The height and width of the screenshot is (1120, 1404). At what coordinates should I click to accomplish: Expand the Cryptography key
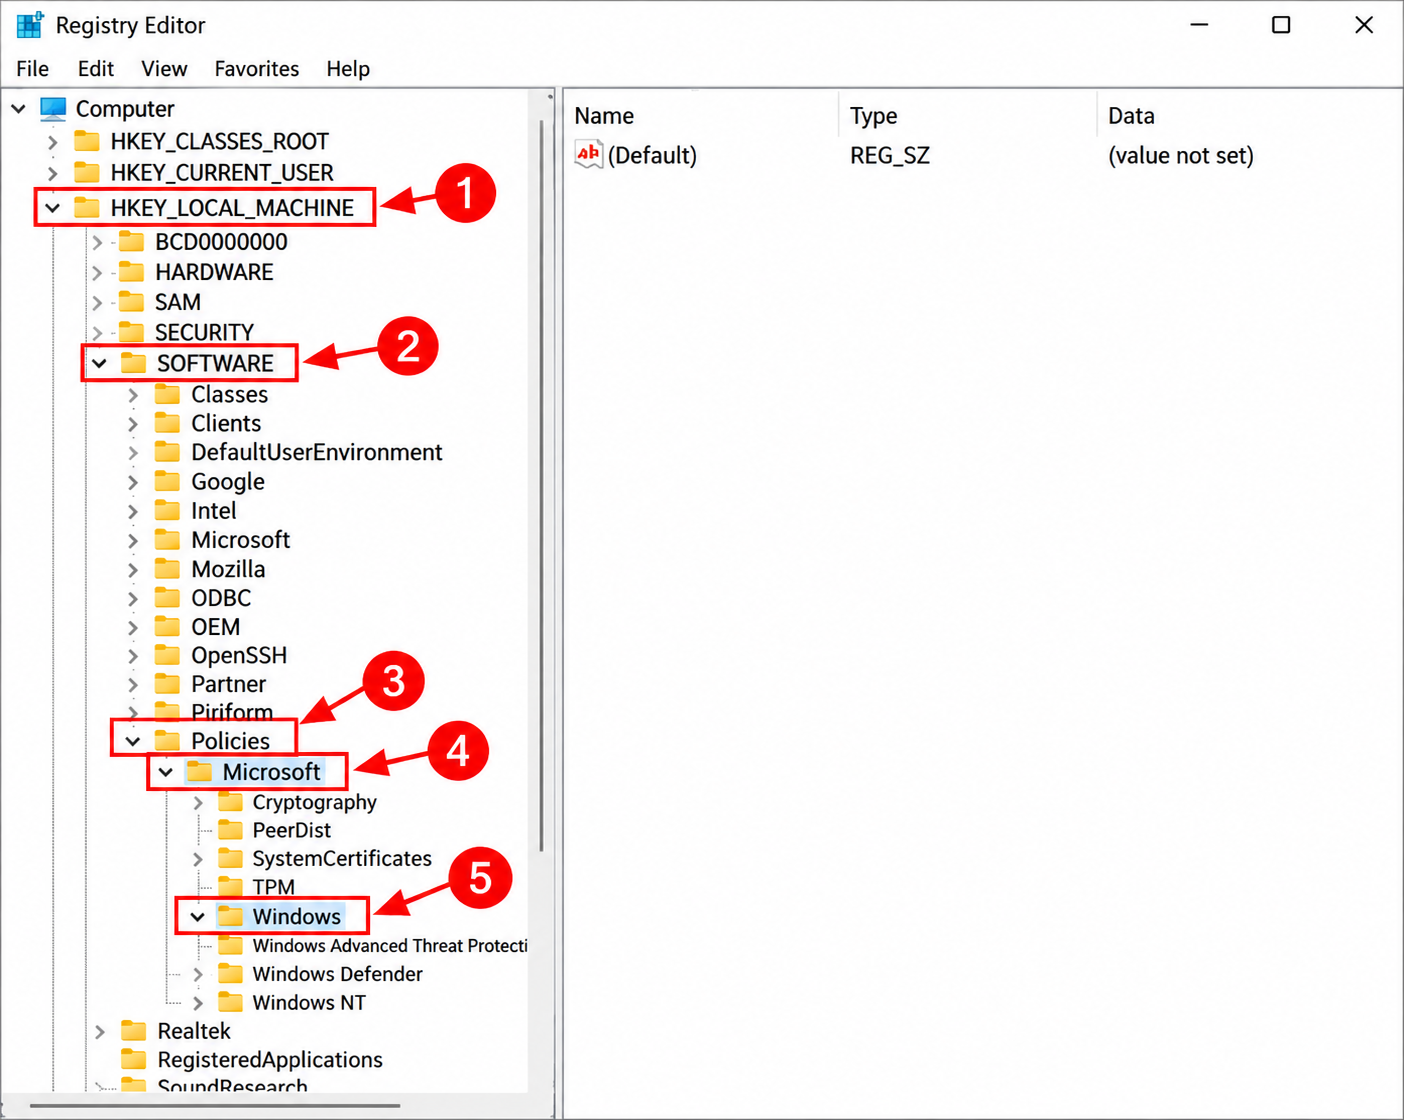pyautogui.click(x=198, y=802)
